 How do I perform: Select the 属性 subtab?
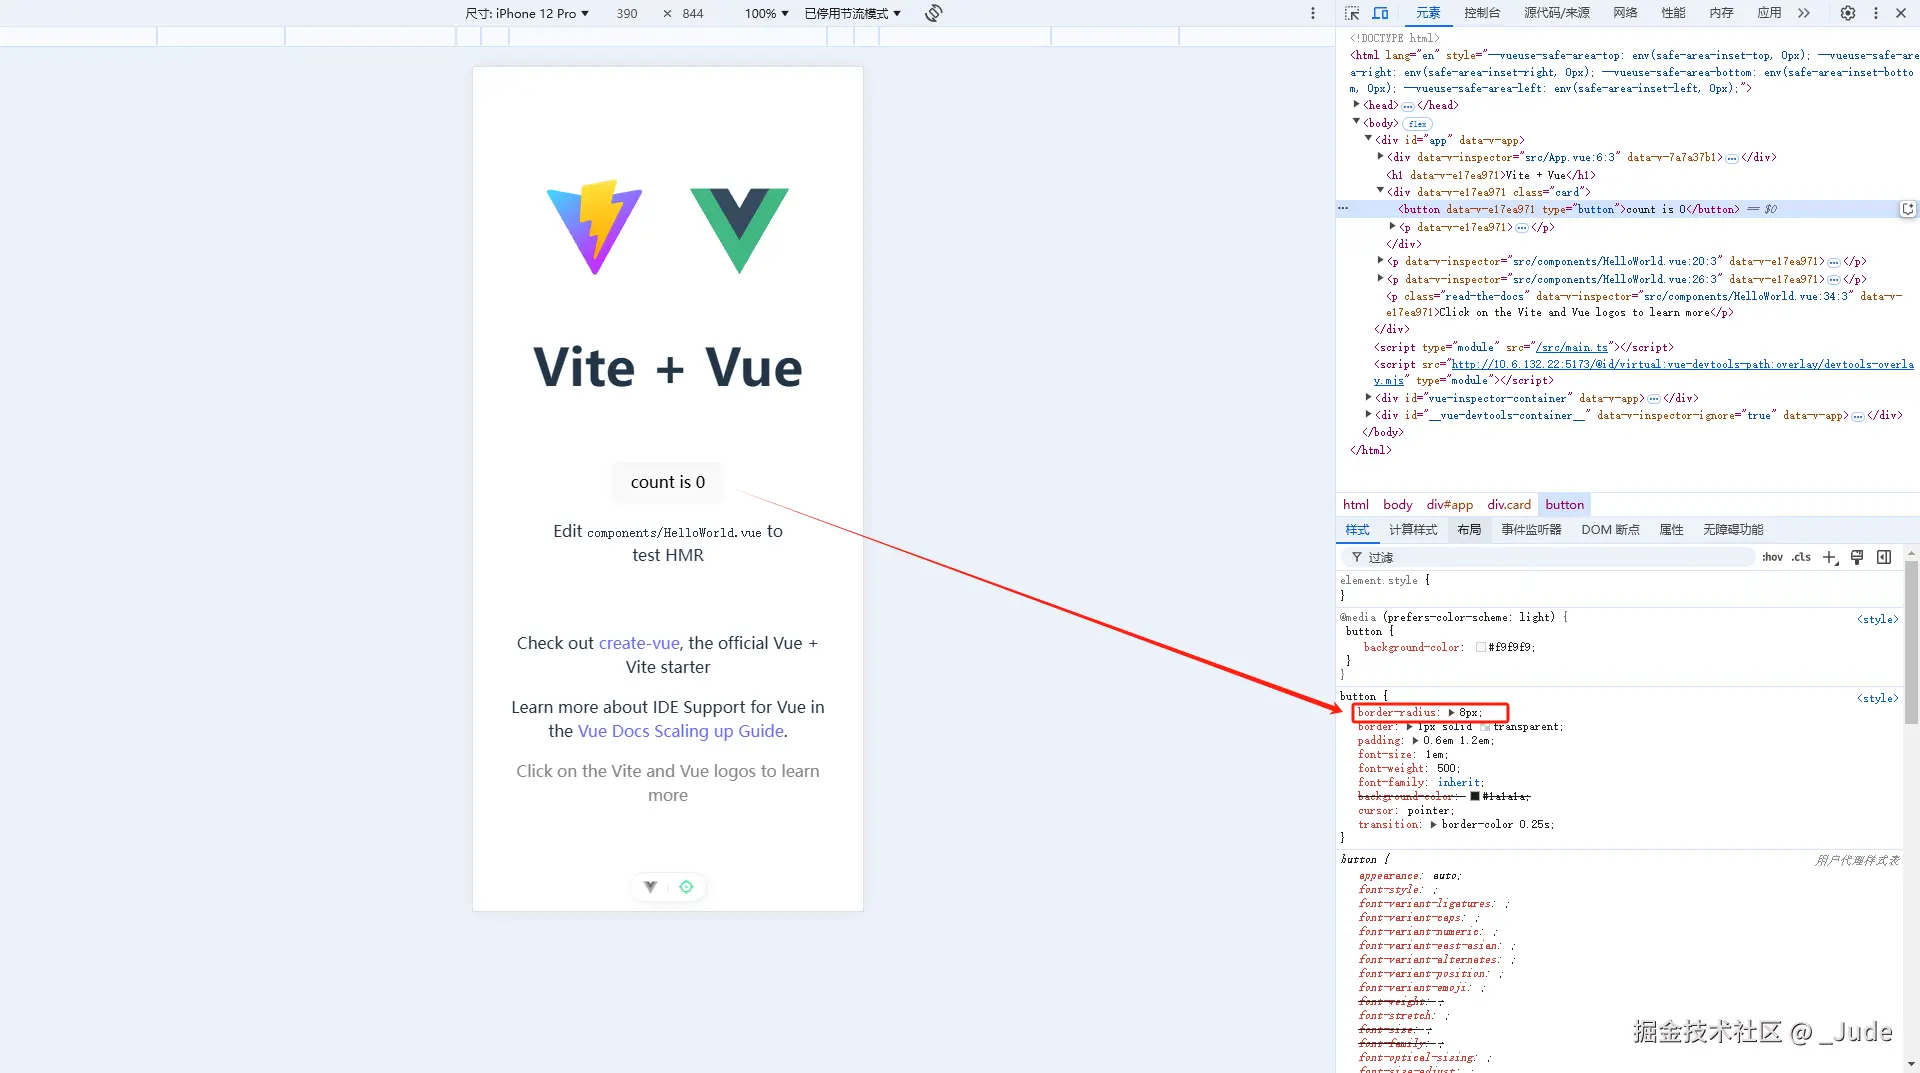1671,530
